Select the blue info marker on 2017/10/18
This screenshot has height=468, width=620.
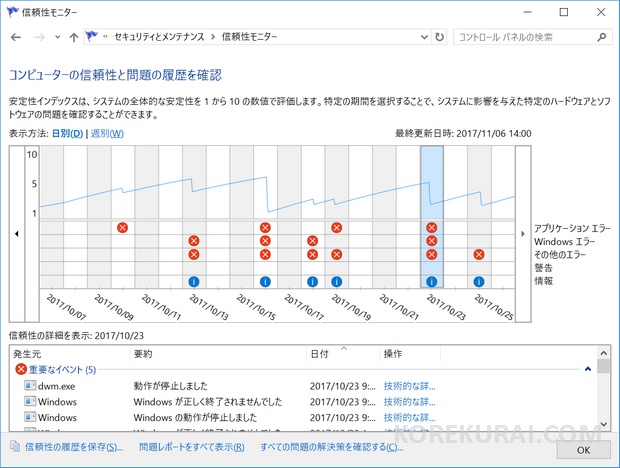click(312, 282)
